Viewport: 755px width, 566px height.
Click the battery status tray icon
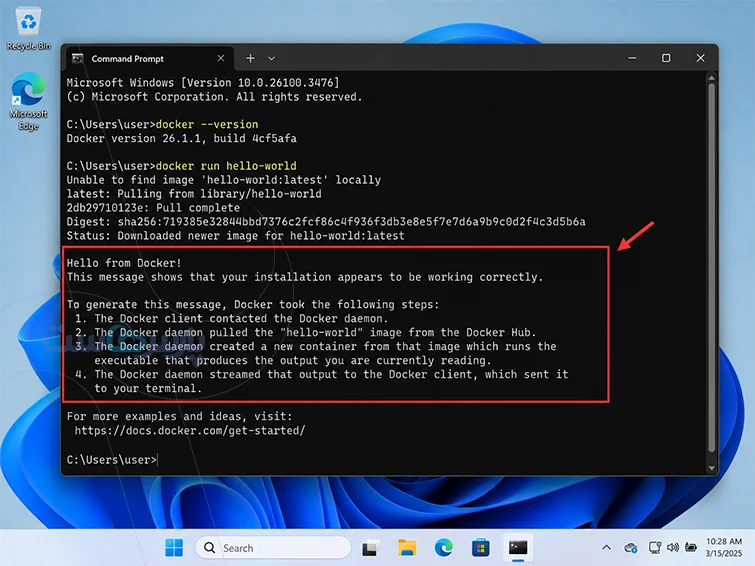point(691,548)
